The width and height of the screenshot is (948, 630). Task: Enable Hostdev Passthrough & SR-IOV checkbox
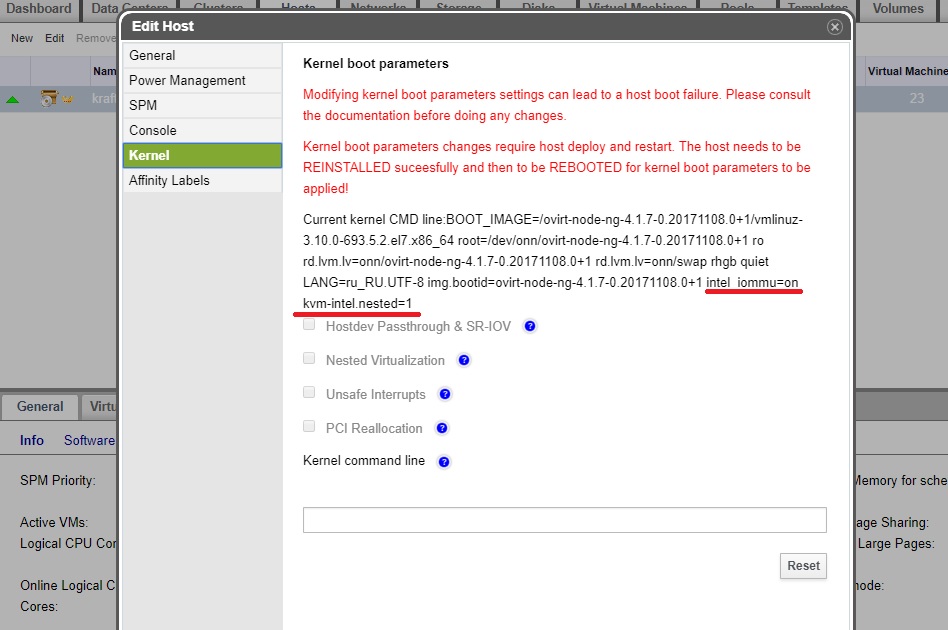click(x=309, y=325)
